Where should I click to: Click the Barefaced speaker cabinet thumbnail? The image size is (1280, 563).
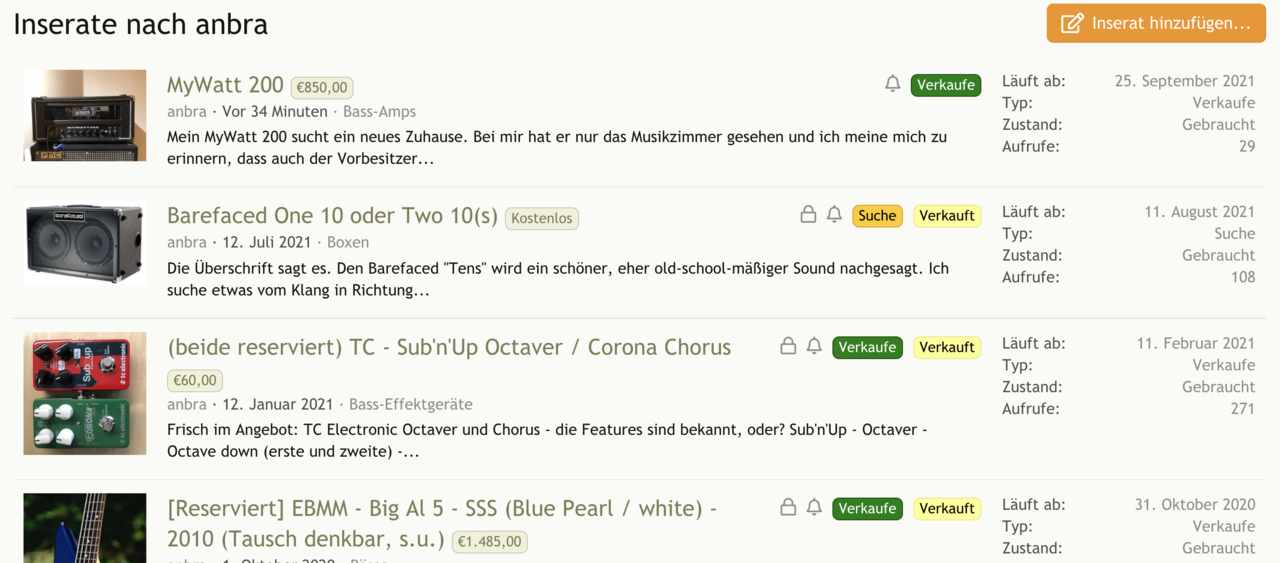click(85, 243)
